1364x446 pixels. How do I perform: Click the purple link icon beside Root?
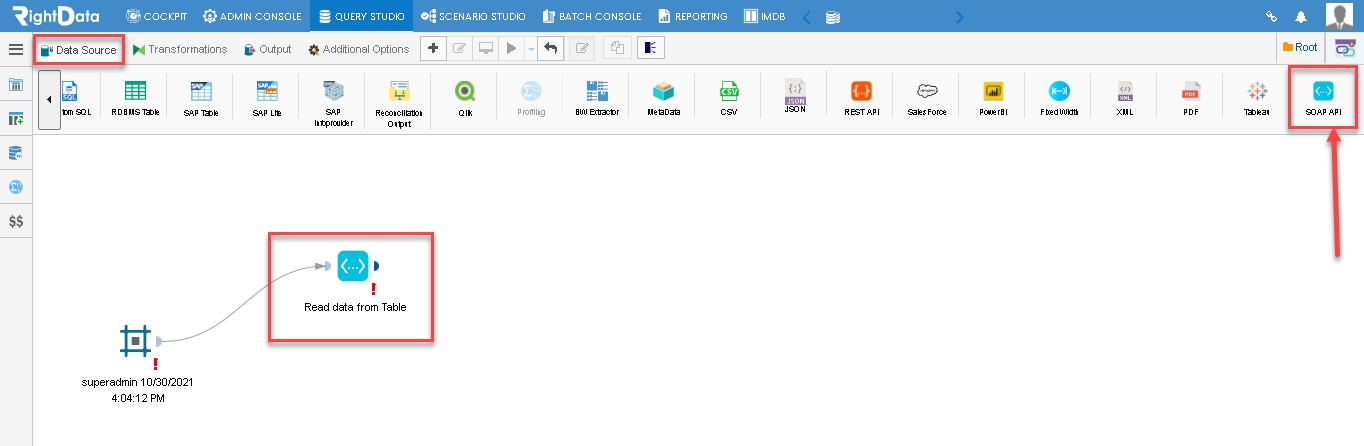[1345, 48]
